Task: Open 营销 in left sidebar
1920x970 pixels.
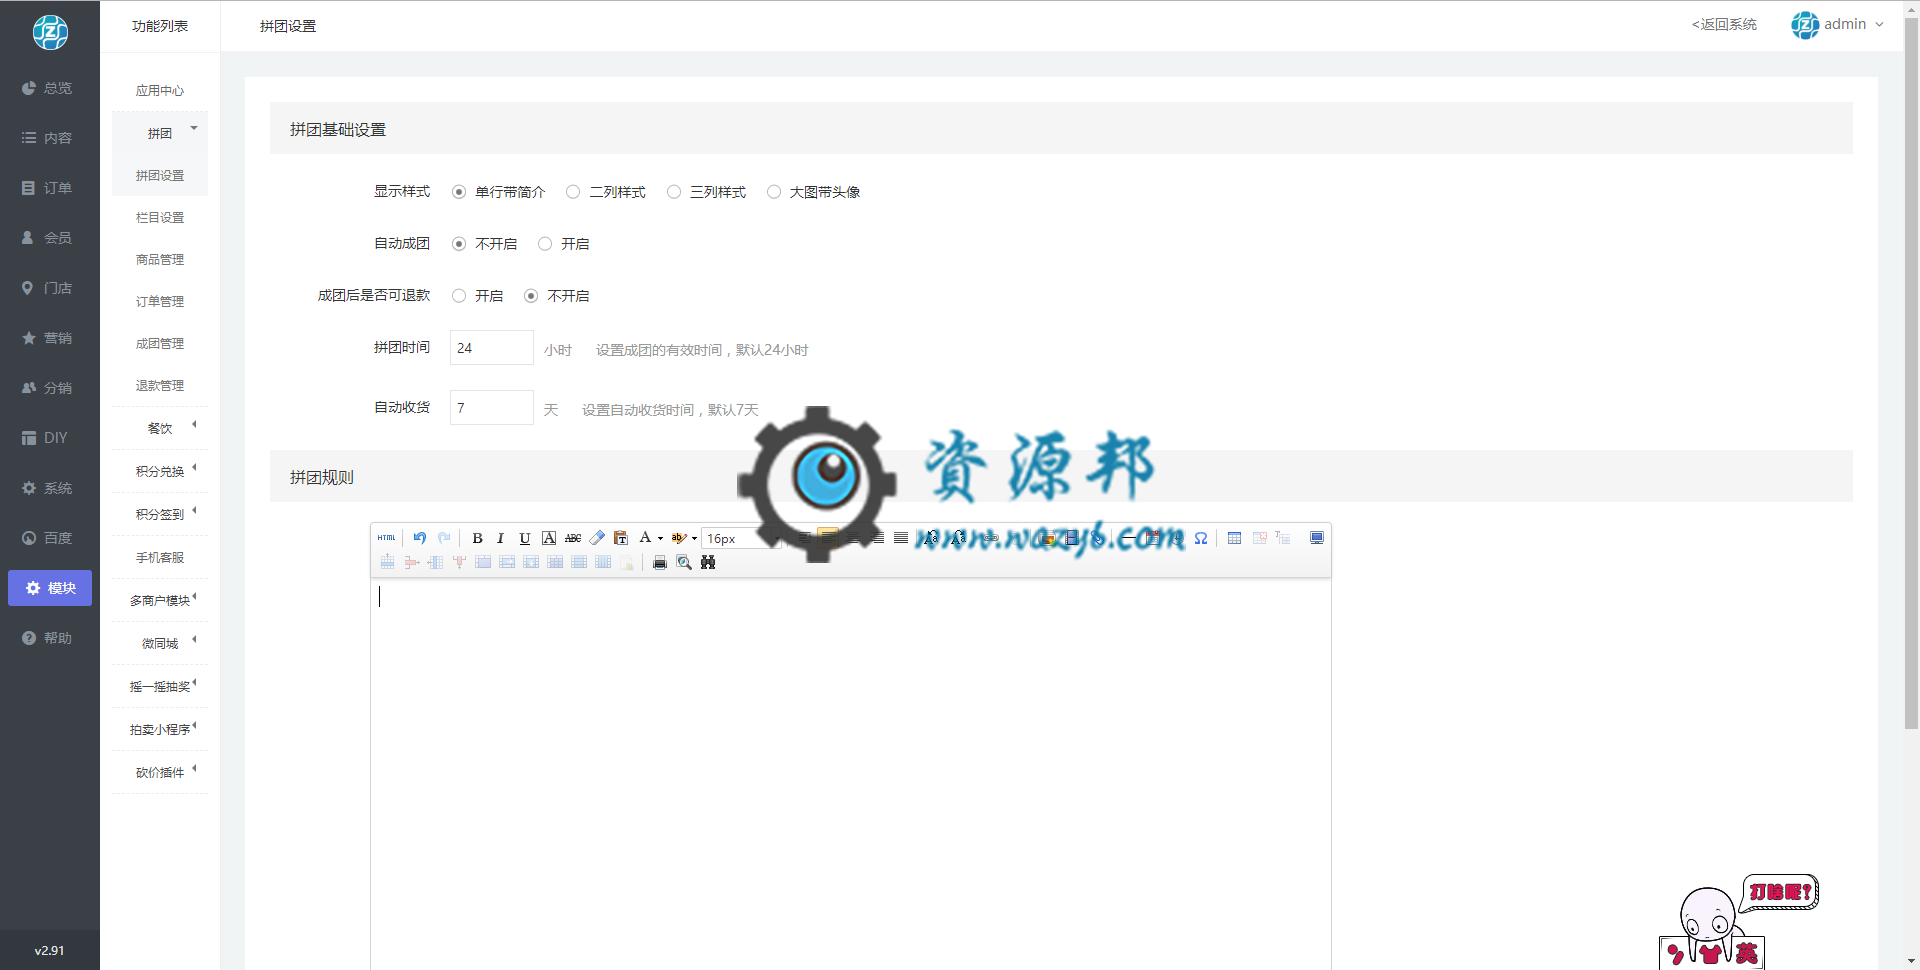Action: point(49,338)
